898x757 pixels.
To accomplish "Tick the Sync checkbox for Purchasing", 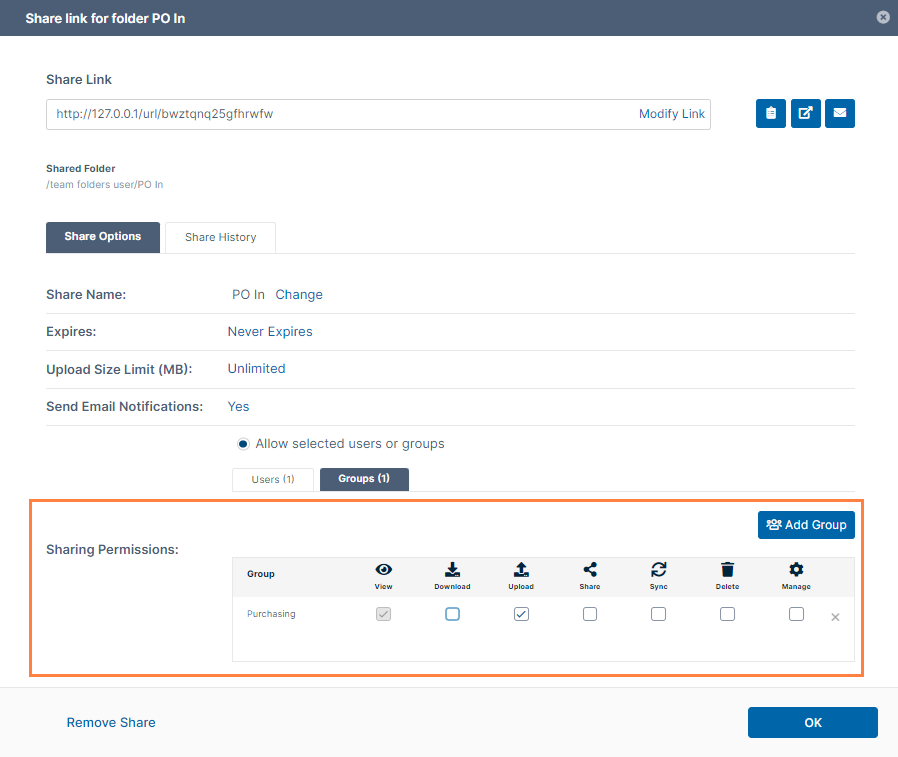I will [658, 614].
